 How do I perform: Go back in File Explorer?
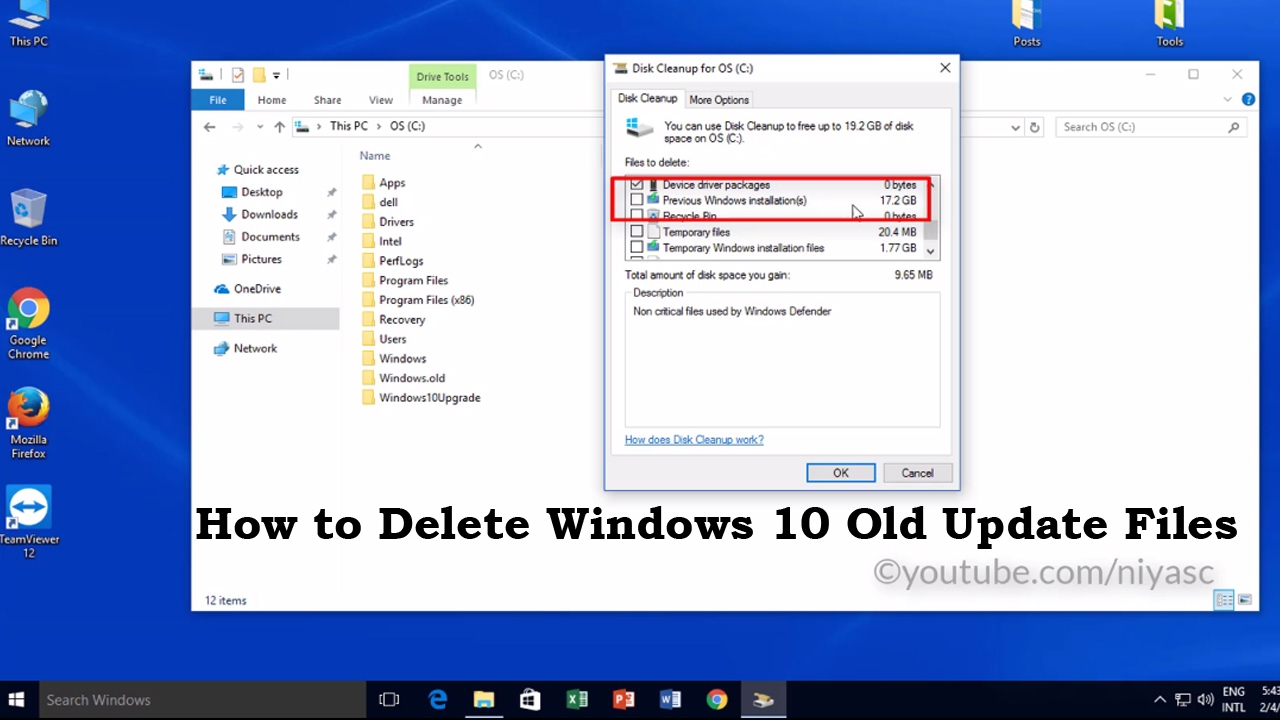(209, 127)
